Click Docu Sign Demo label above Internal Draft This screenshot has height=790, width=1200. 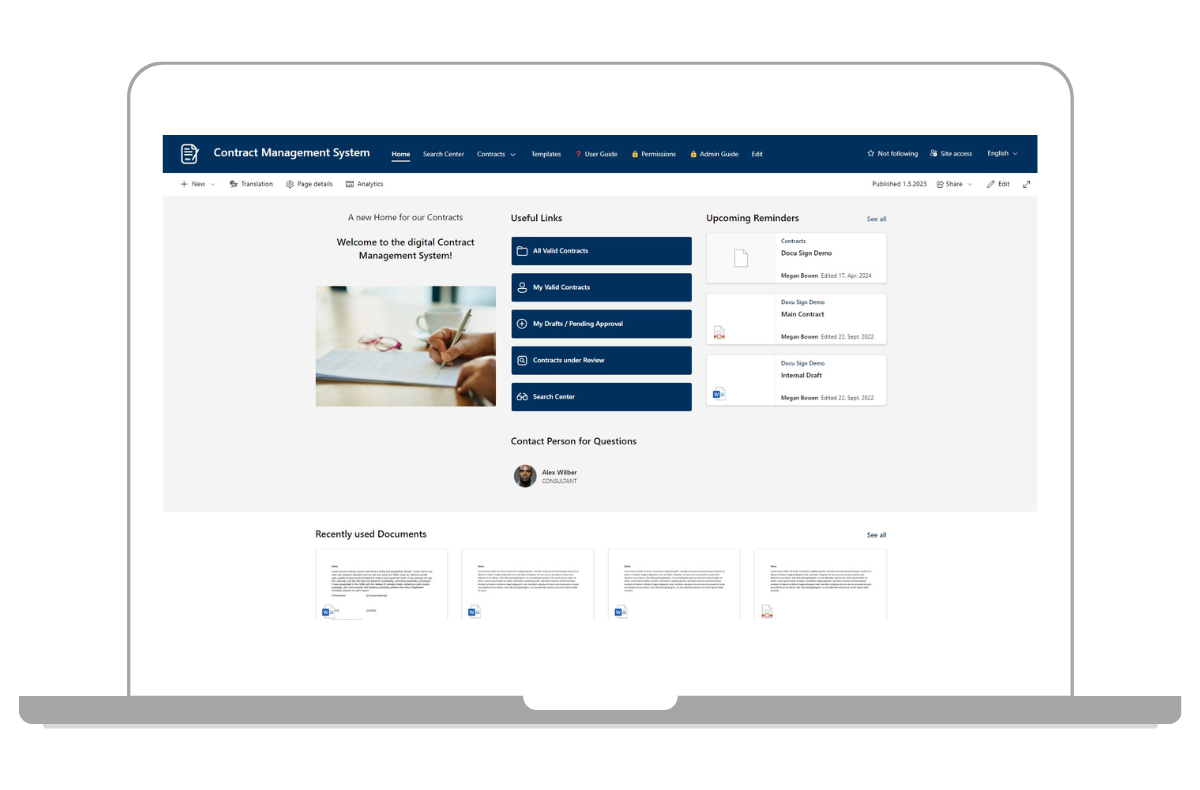[x=803, y=363]
